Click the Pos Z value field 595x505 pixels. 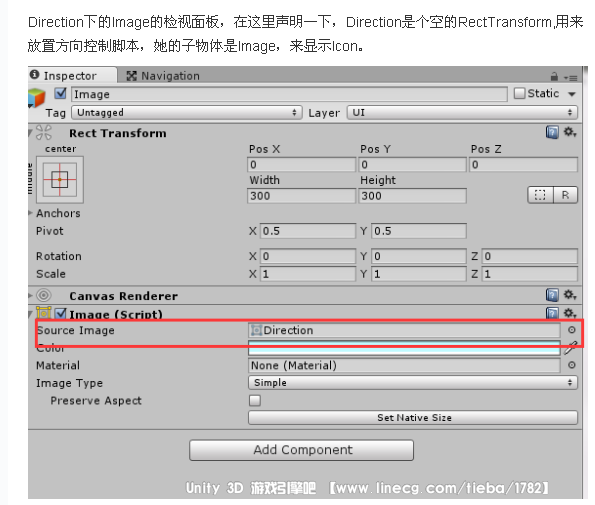(x=524, y=165)
